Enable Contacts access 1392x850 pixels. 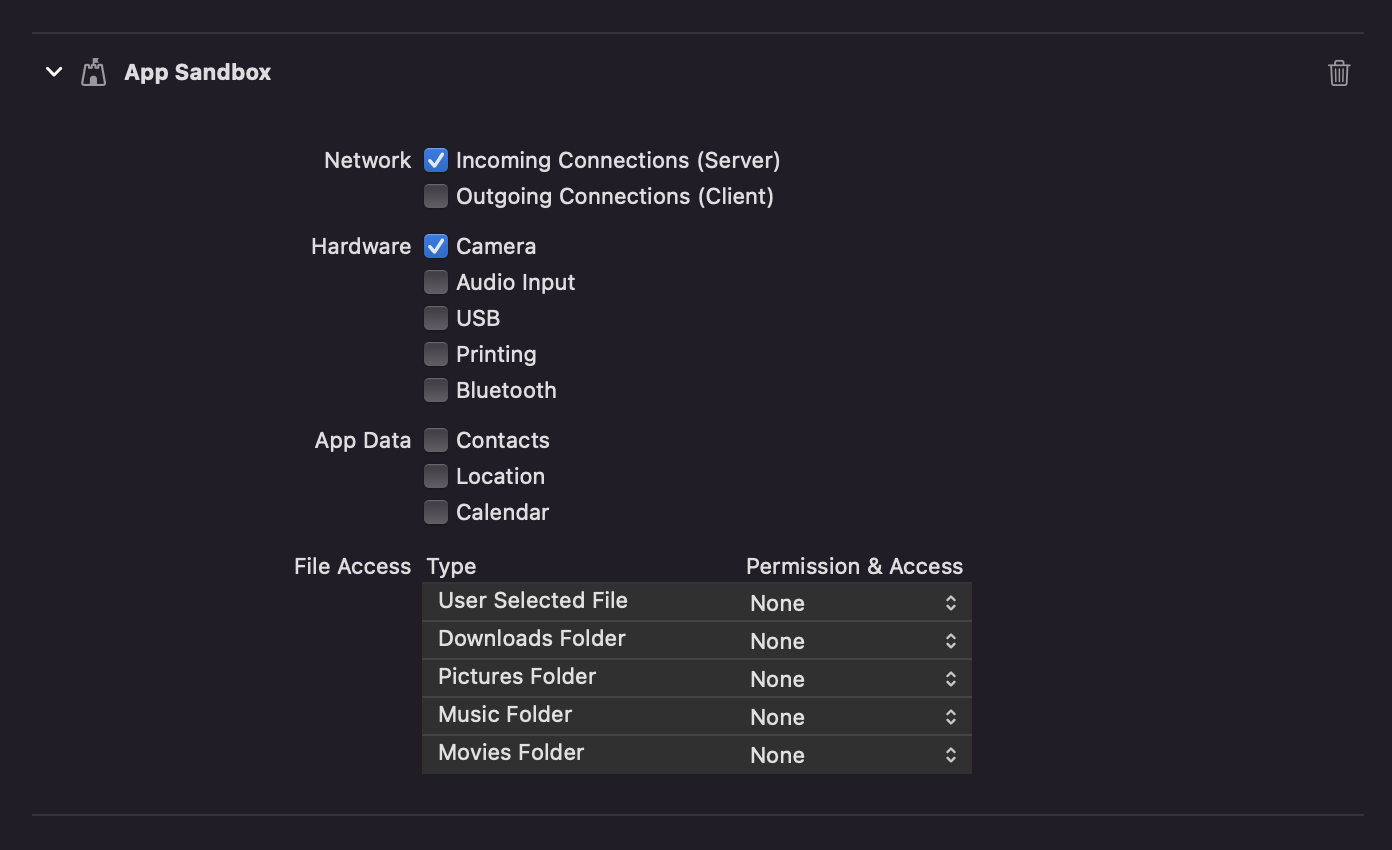pos(435,440)
